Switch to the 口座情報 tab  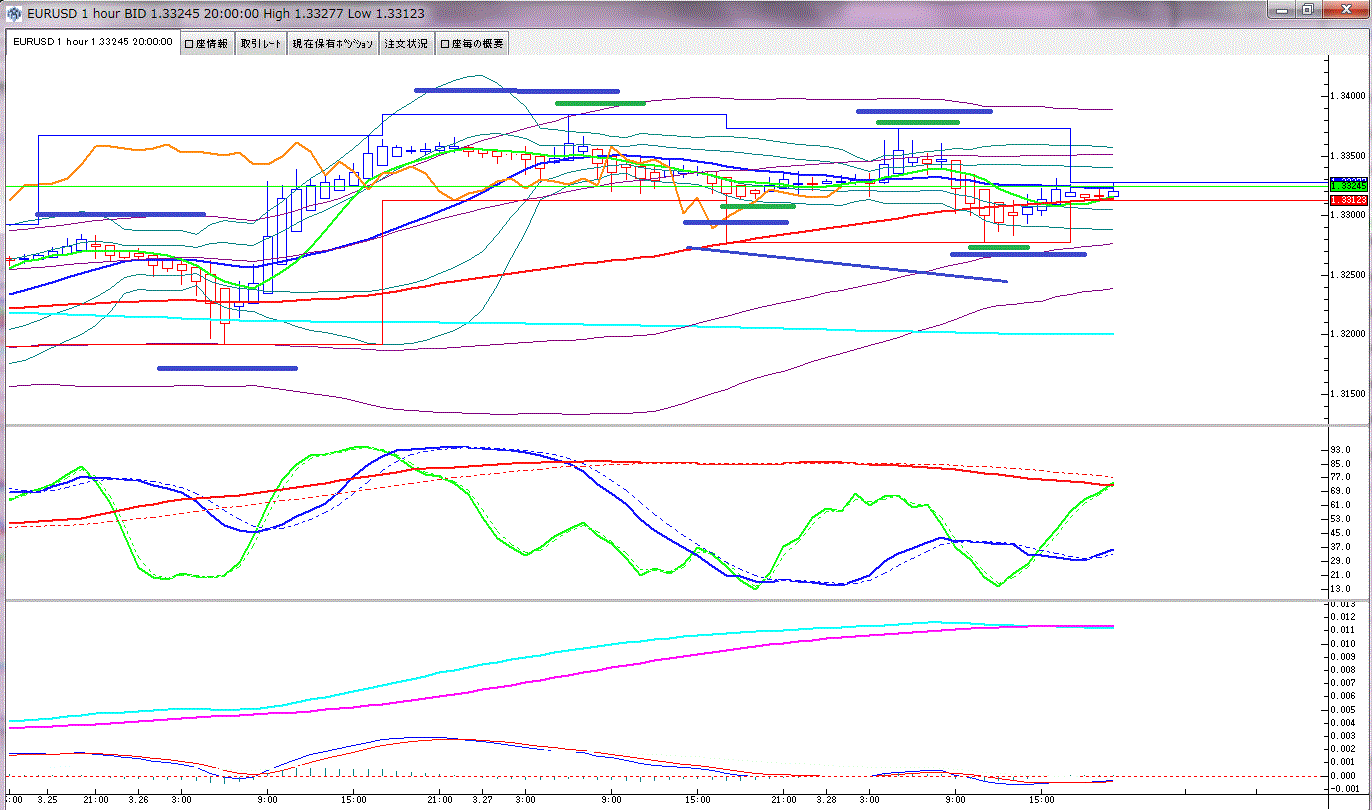pyautogui.click(x=207, y=44)
